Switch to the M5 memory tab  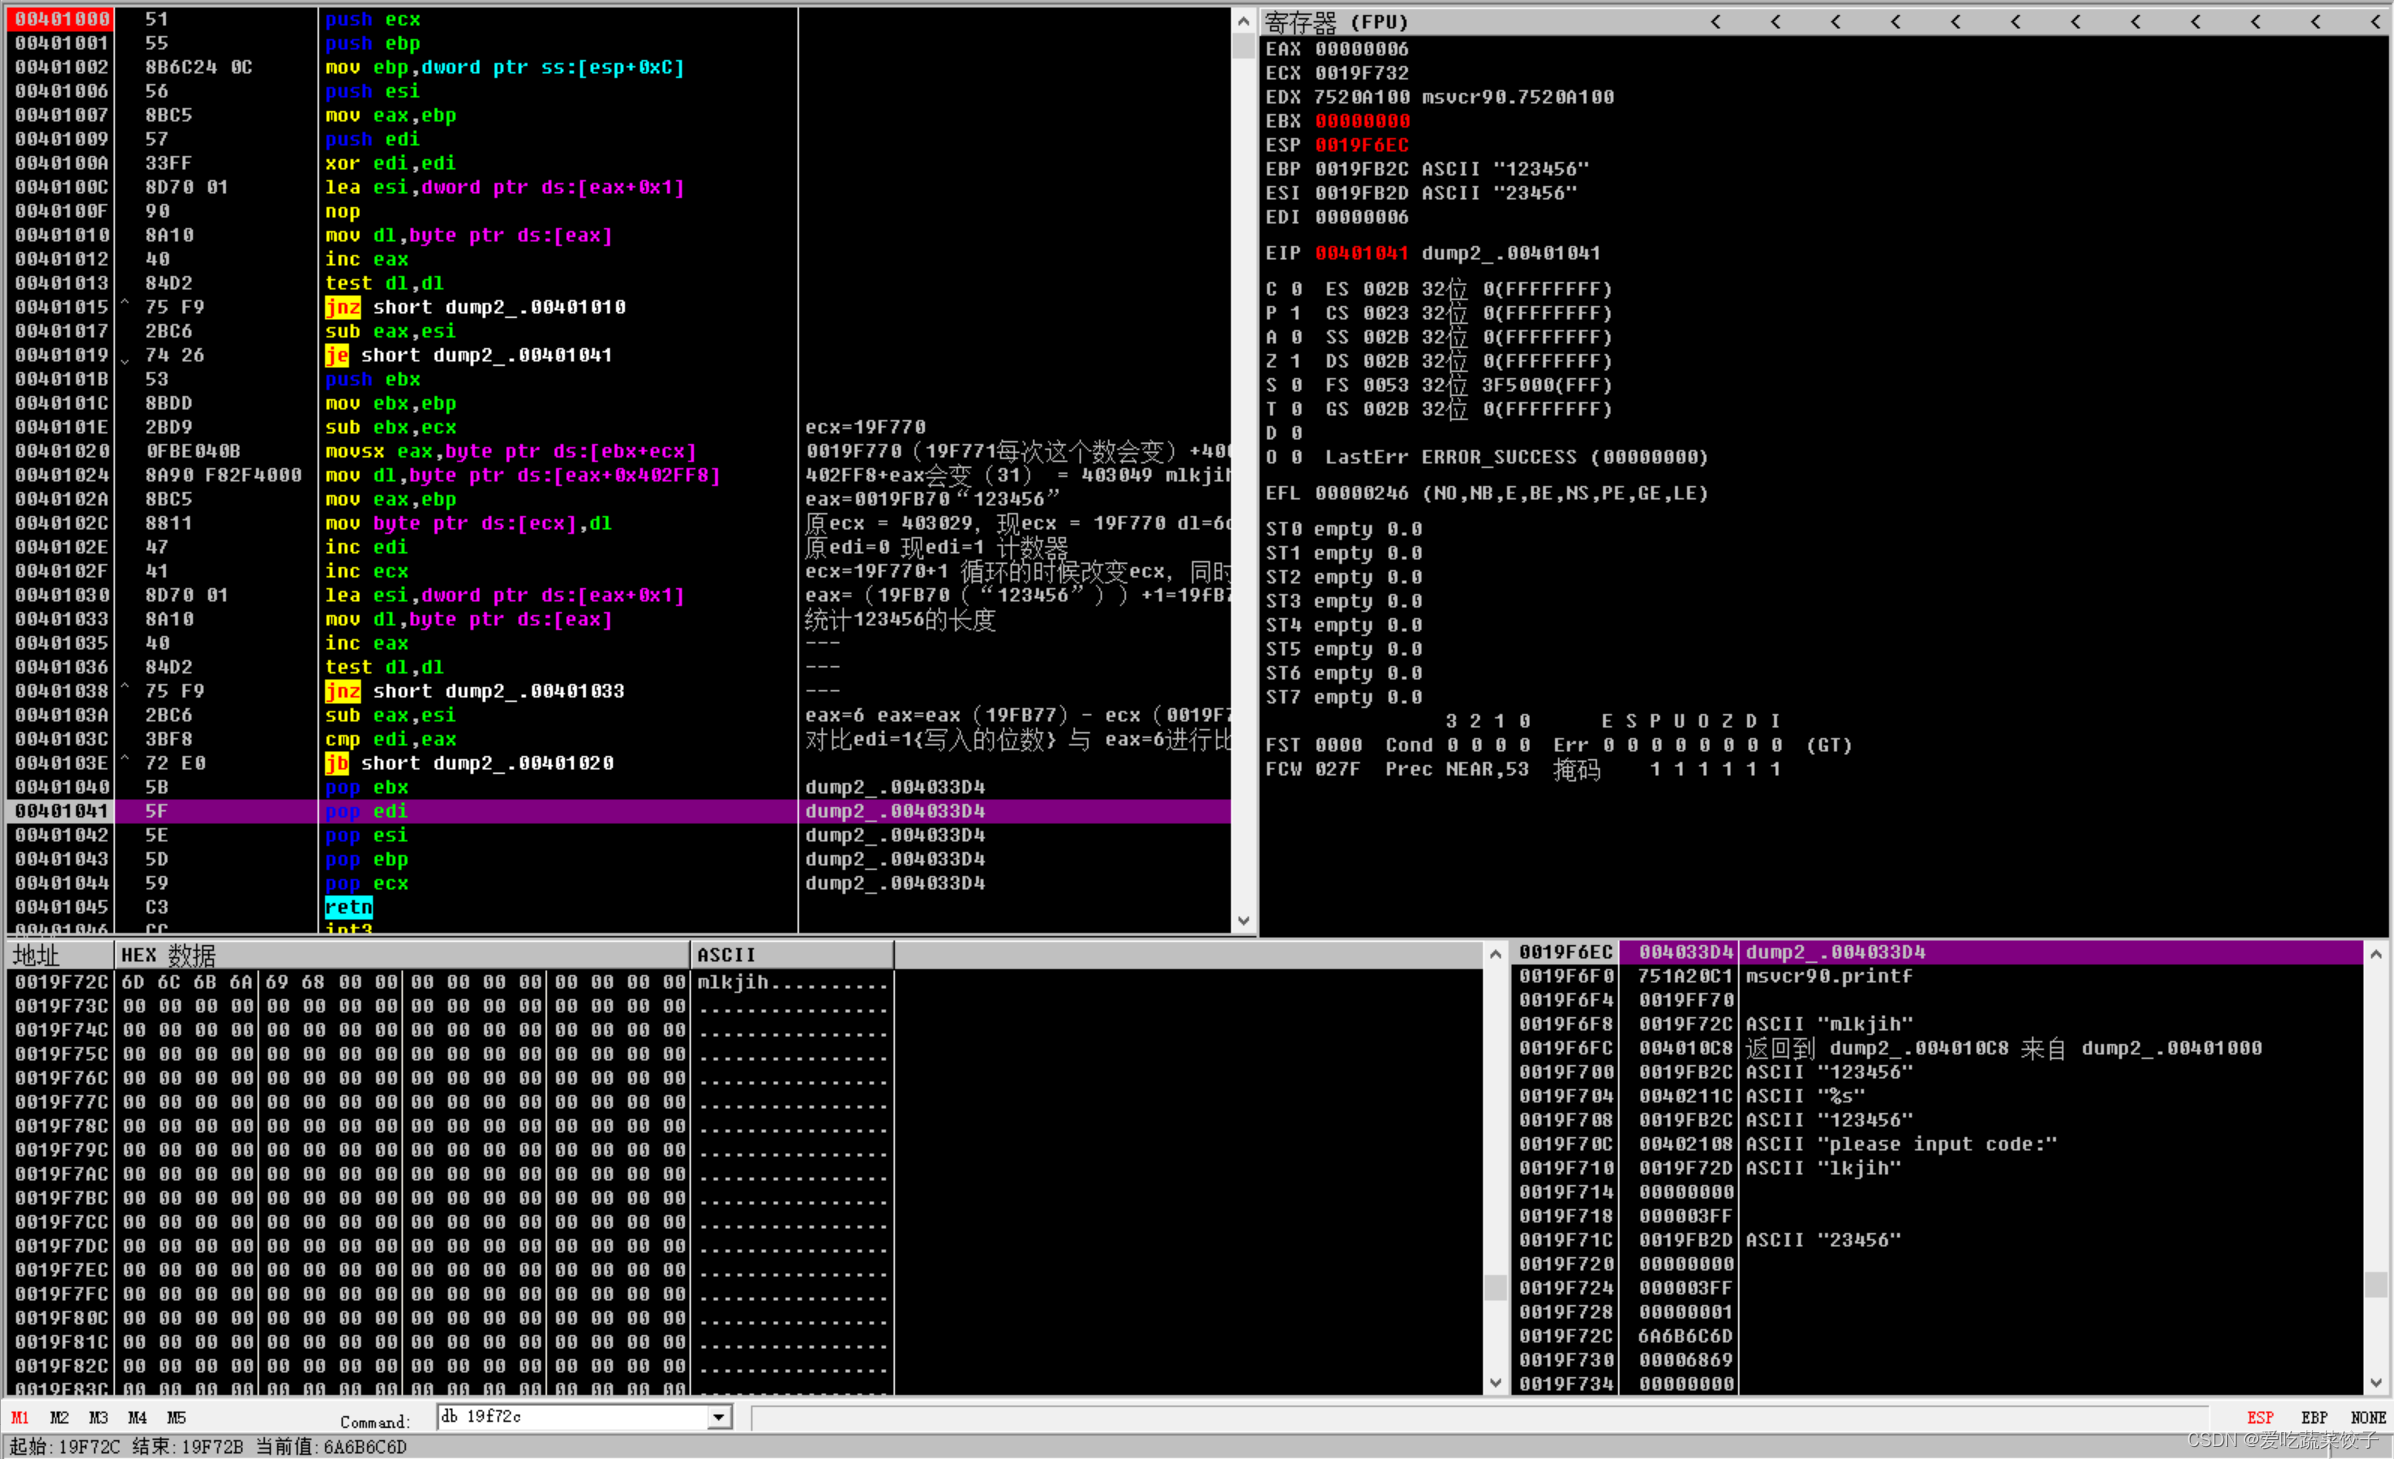176,1417
